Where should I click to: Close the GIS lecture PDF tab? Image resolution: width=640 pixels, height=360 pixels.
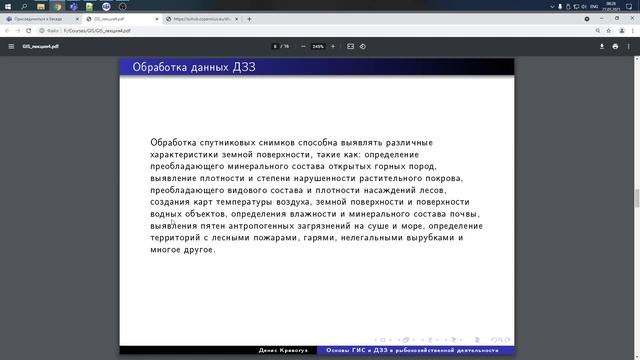tap(157, 19)
